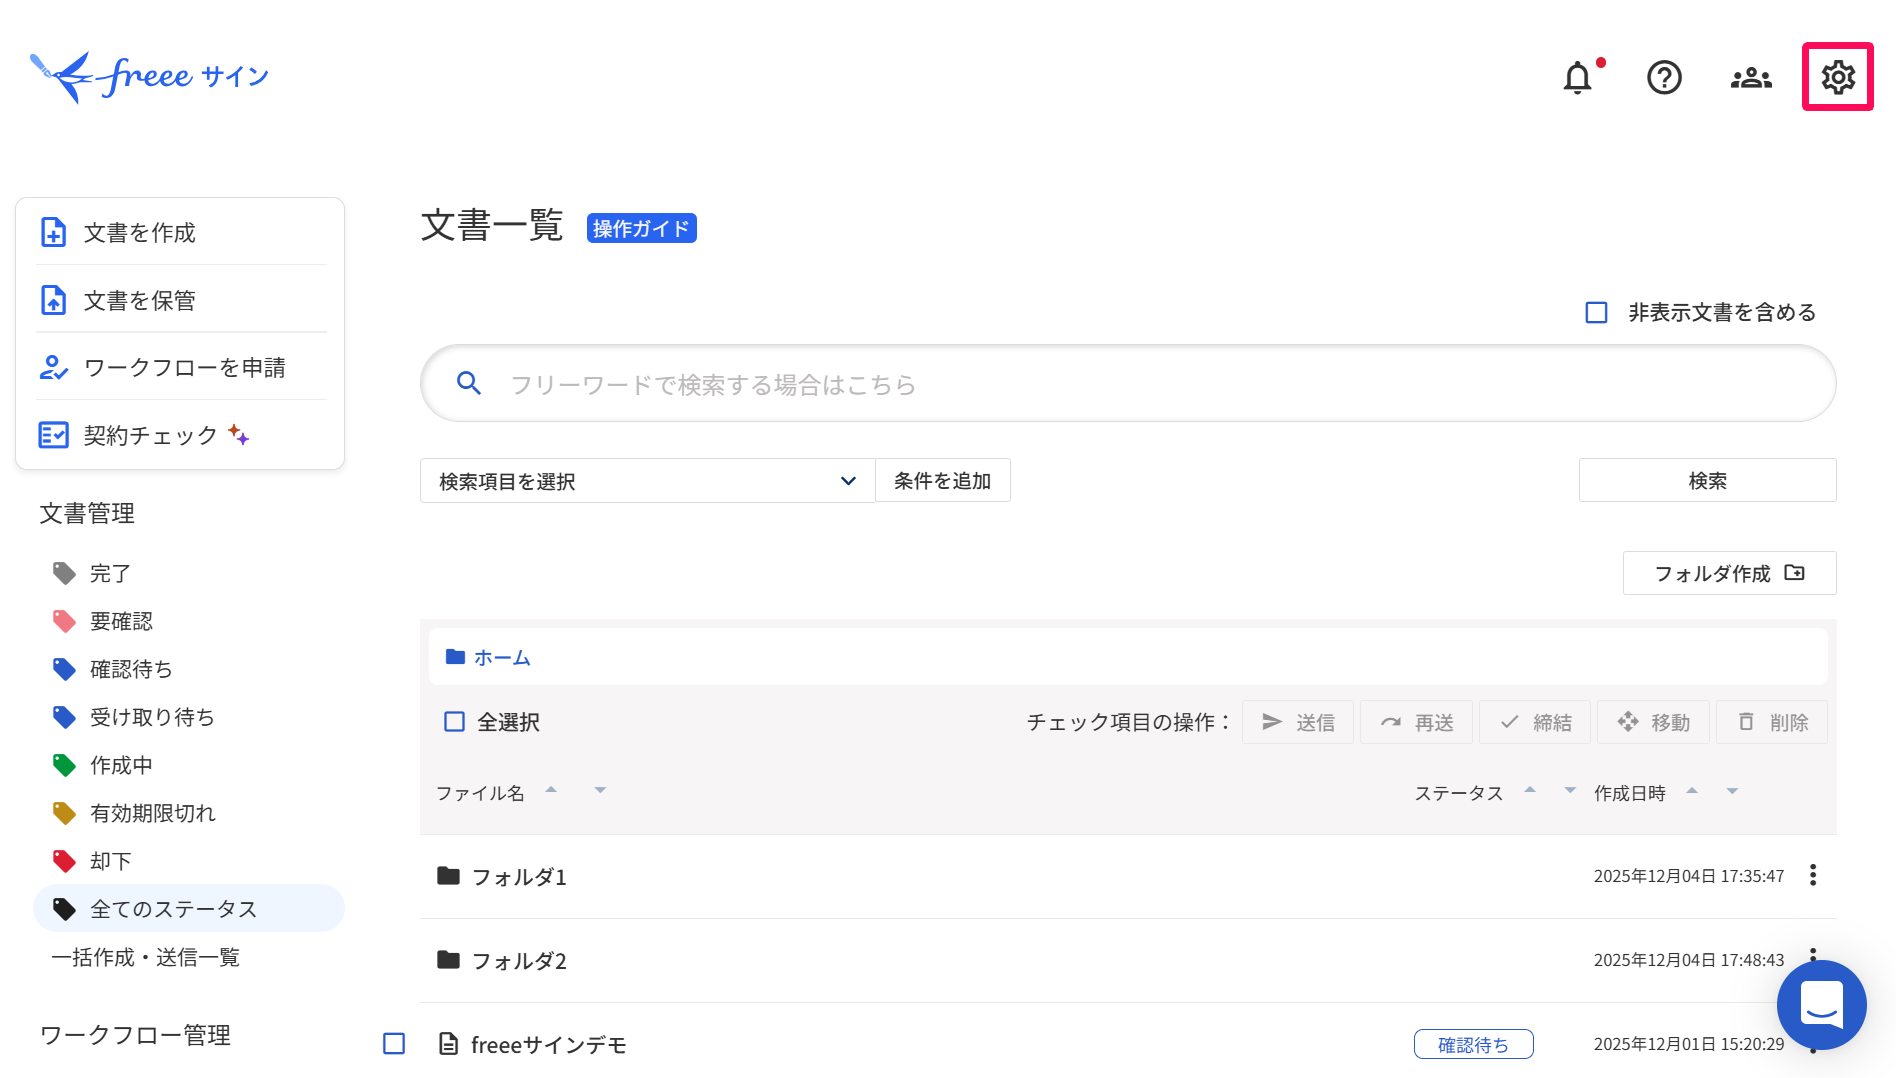Open freeeサインデモ document
Viewport: 1896px width, 1078px height.
[548, 1044]
